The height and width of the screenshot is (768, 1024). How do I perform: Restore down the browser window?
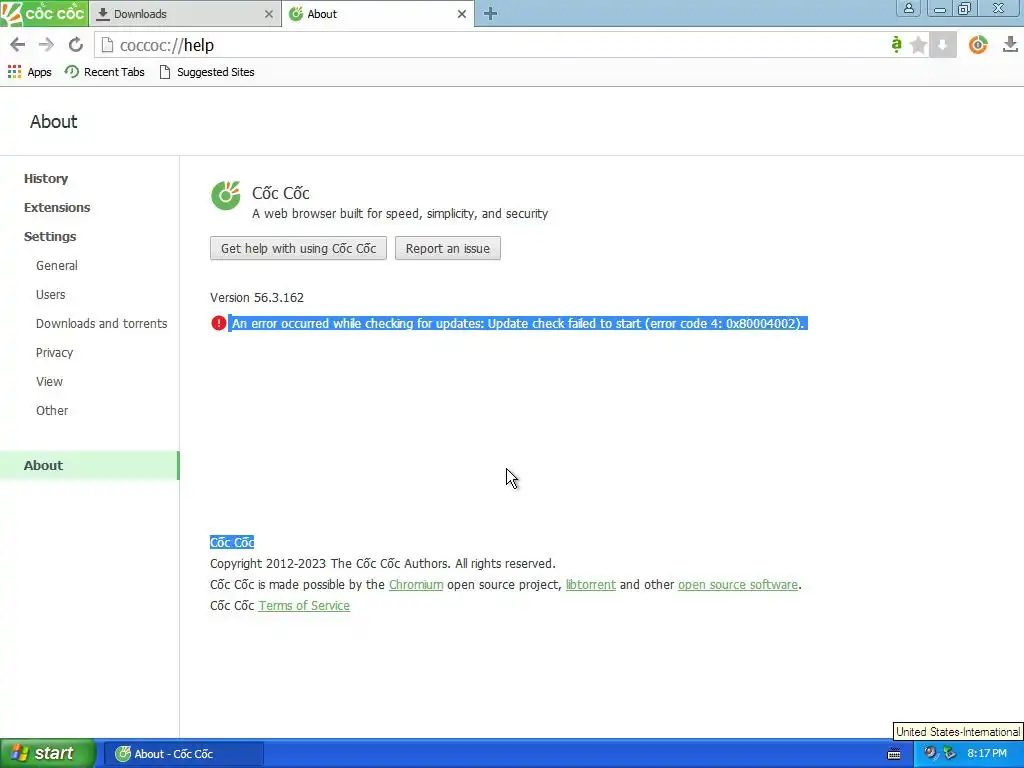point(965,8)
